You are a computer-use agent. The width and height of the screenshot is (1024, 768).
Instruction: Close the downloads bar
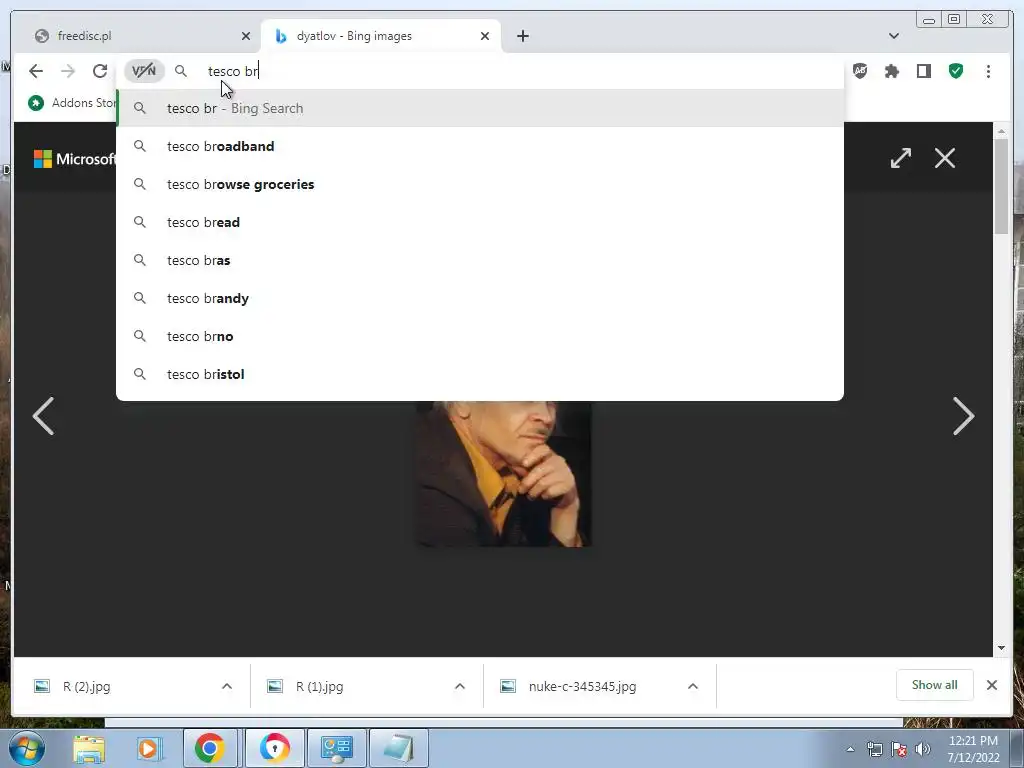(x=991, y=685)
